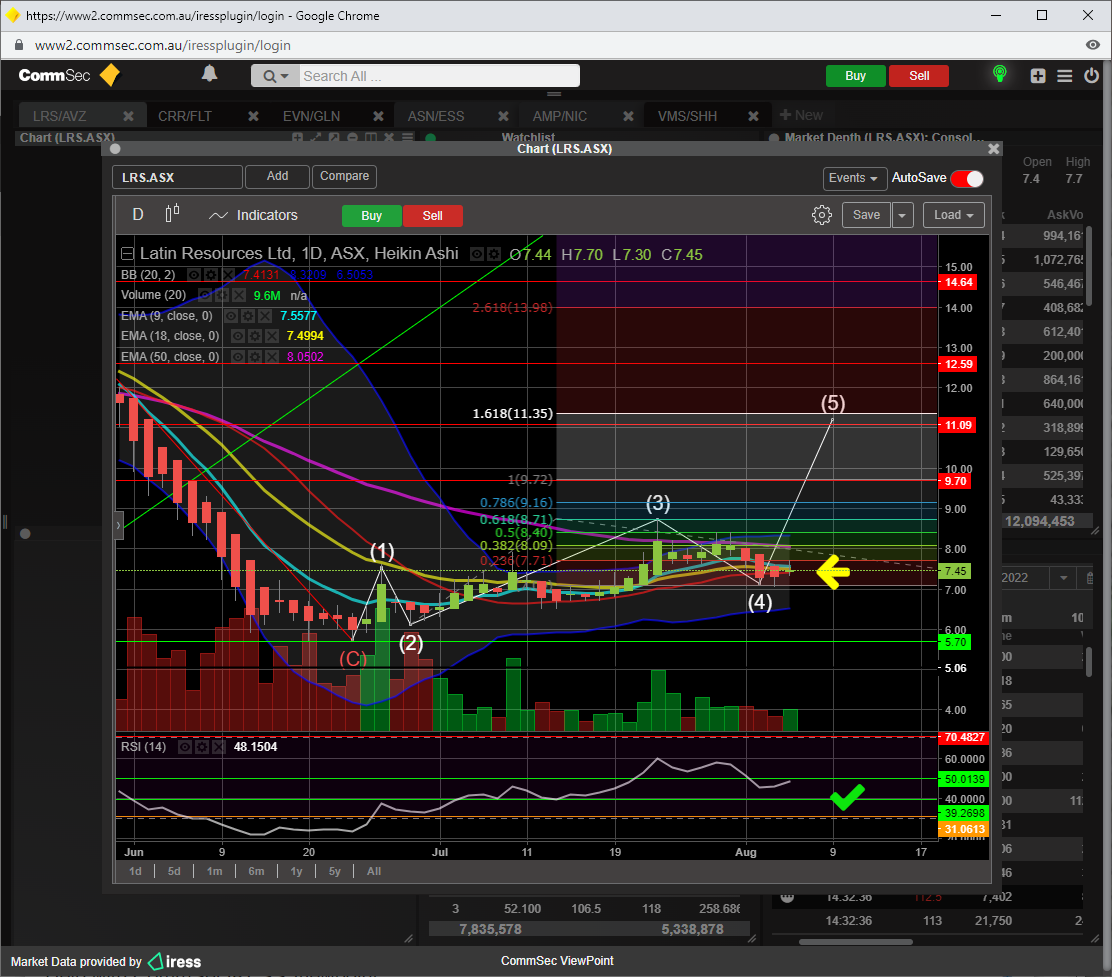
Task: Switch to the EVN/GLN tab
Action: [x=311, y=116]
